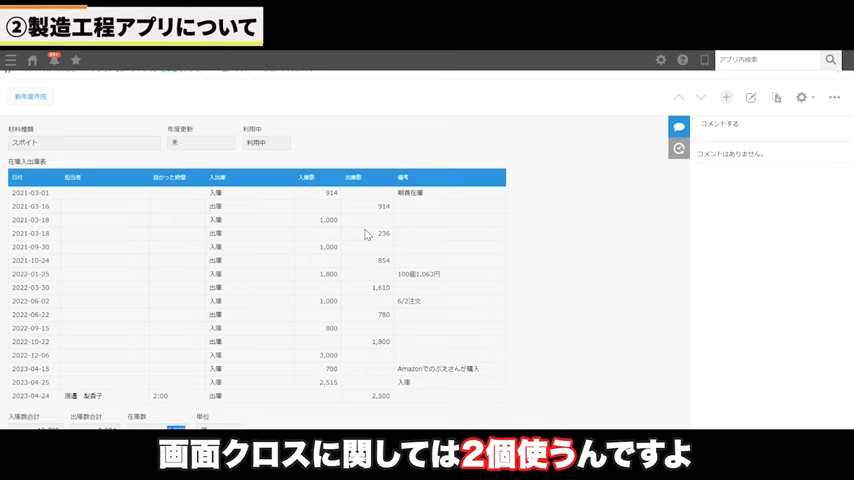The image size is (854, 480).
Task: Focus the app search field
Action: click(767, 60)
